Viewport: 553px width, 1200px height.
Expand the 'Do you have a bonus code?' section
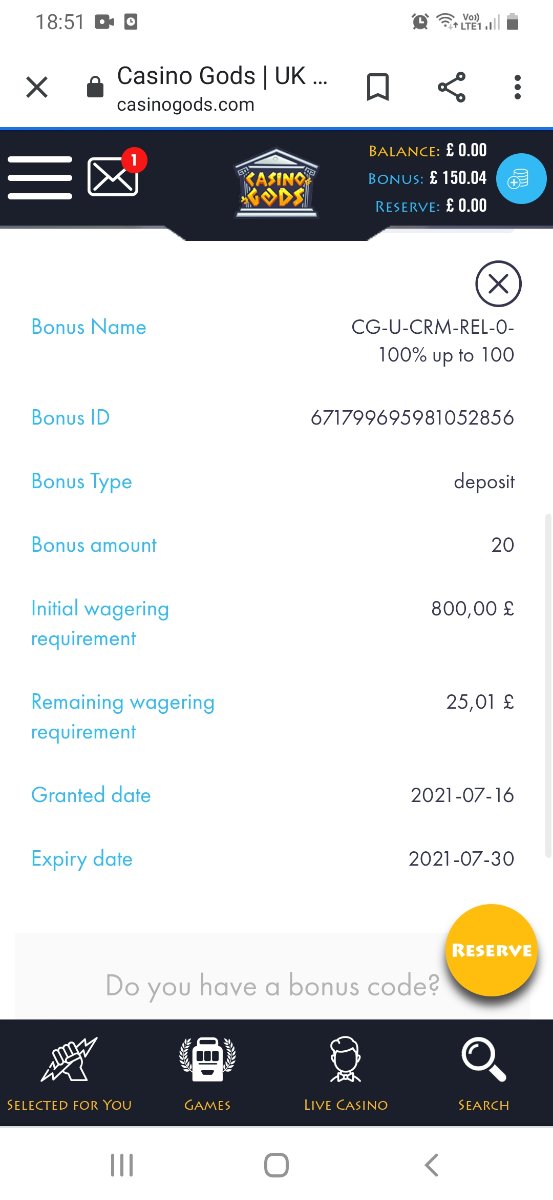pyautogui.click(x=272, y=986)
